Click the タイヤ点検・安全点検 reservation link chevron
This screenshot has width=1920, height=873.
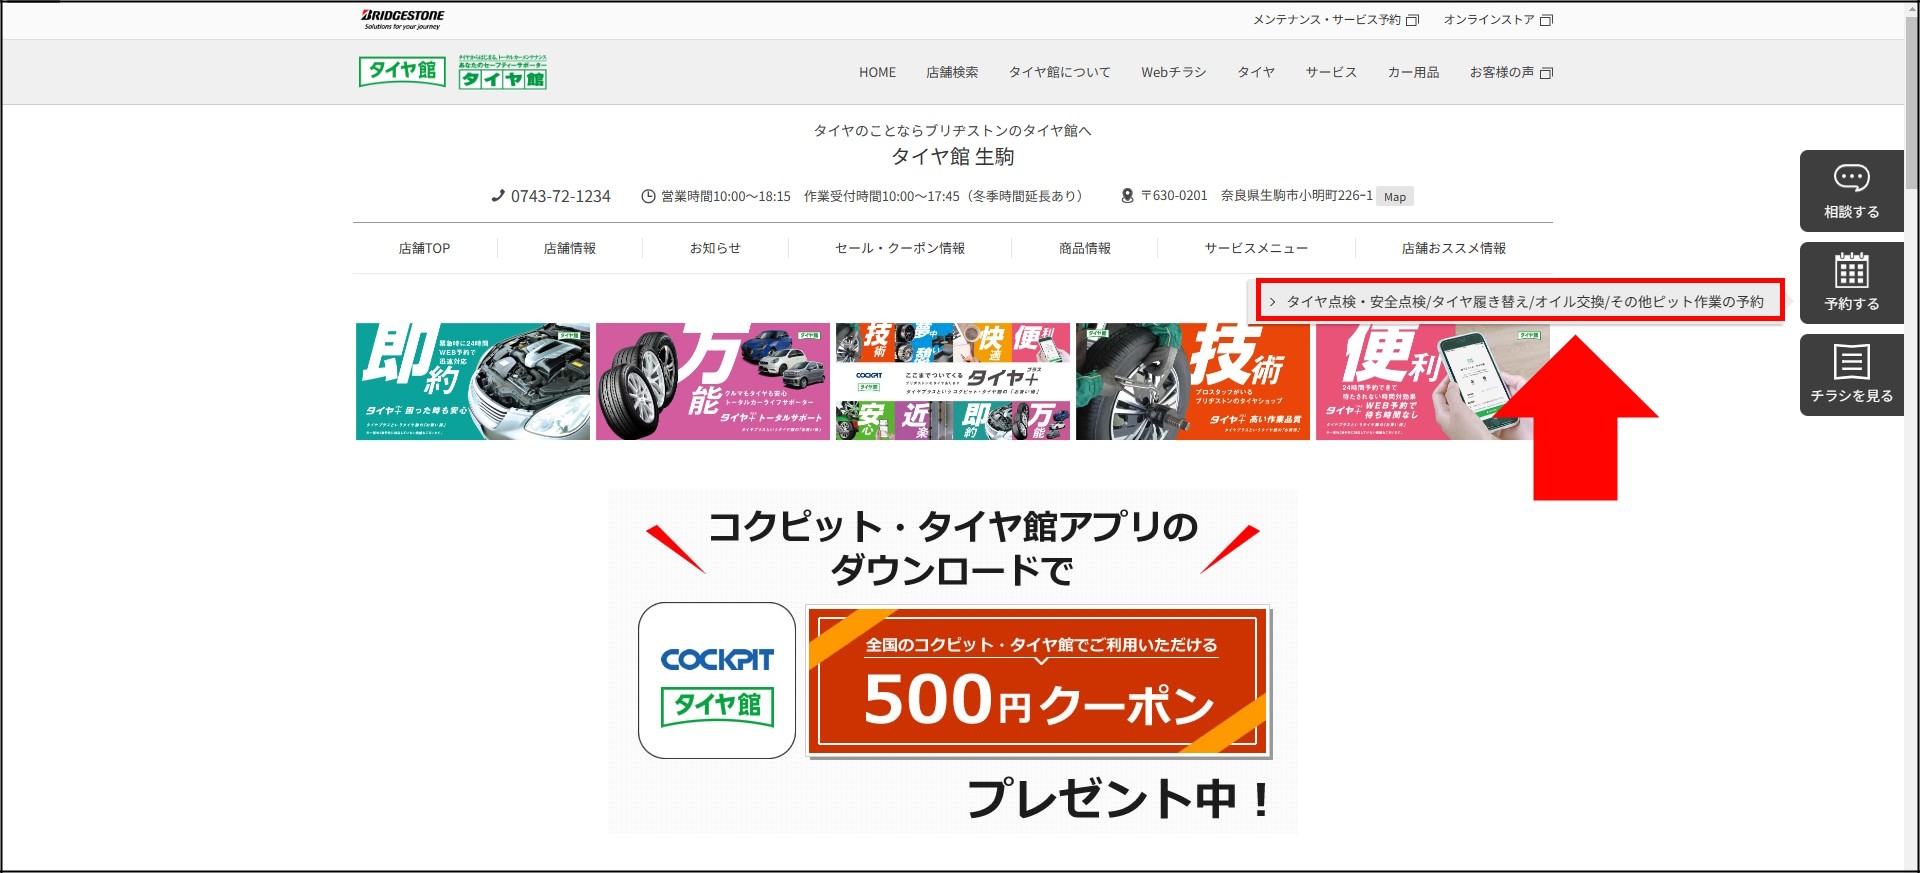pyautogui.click(x=1272, y=301)
